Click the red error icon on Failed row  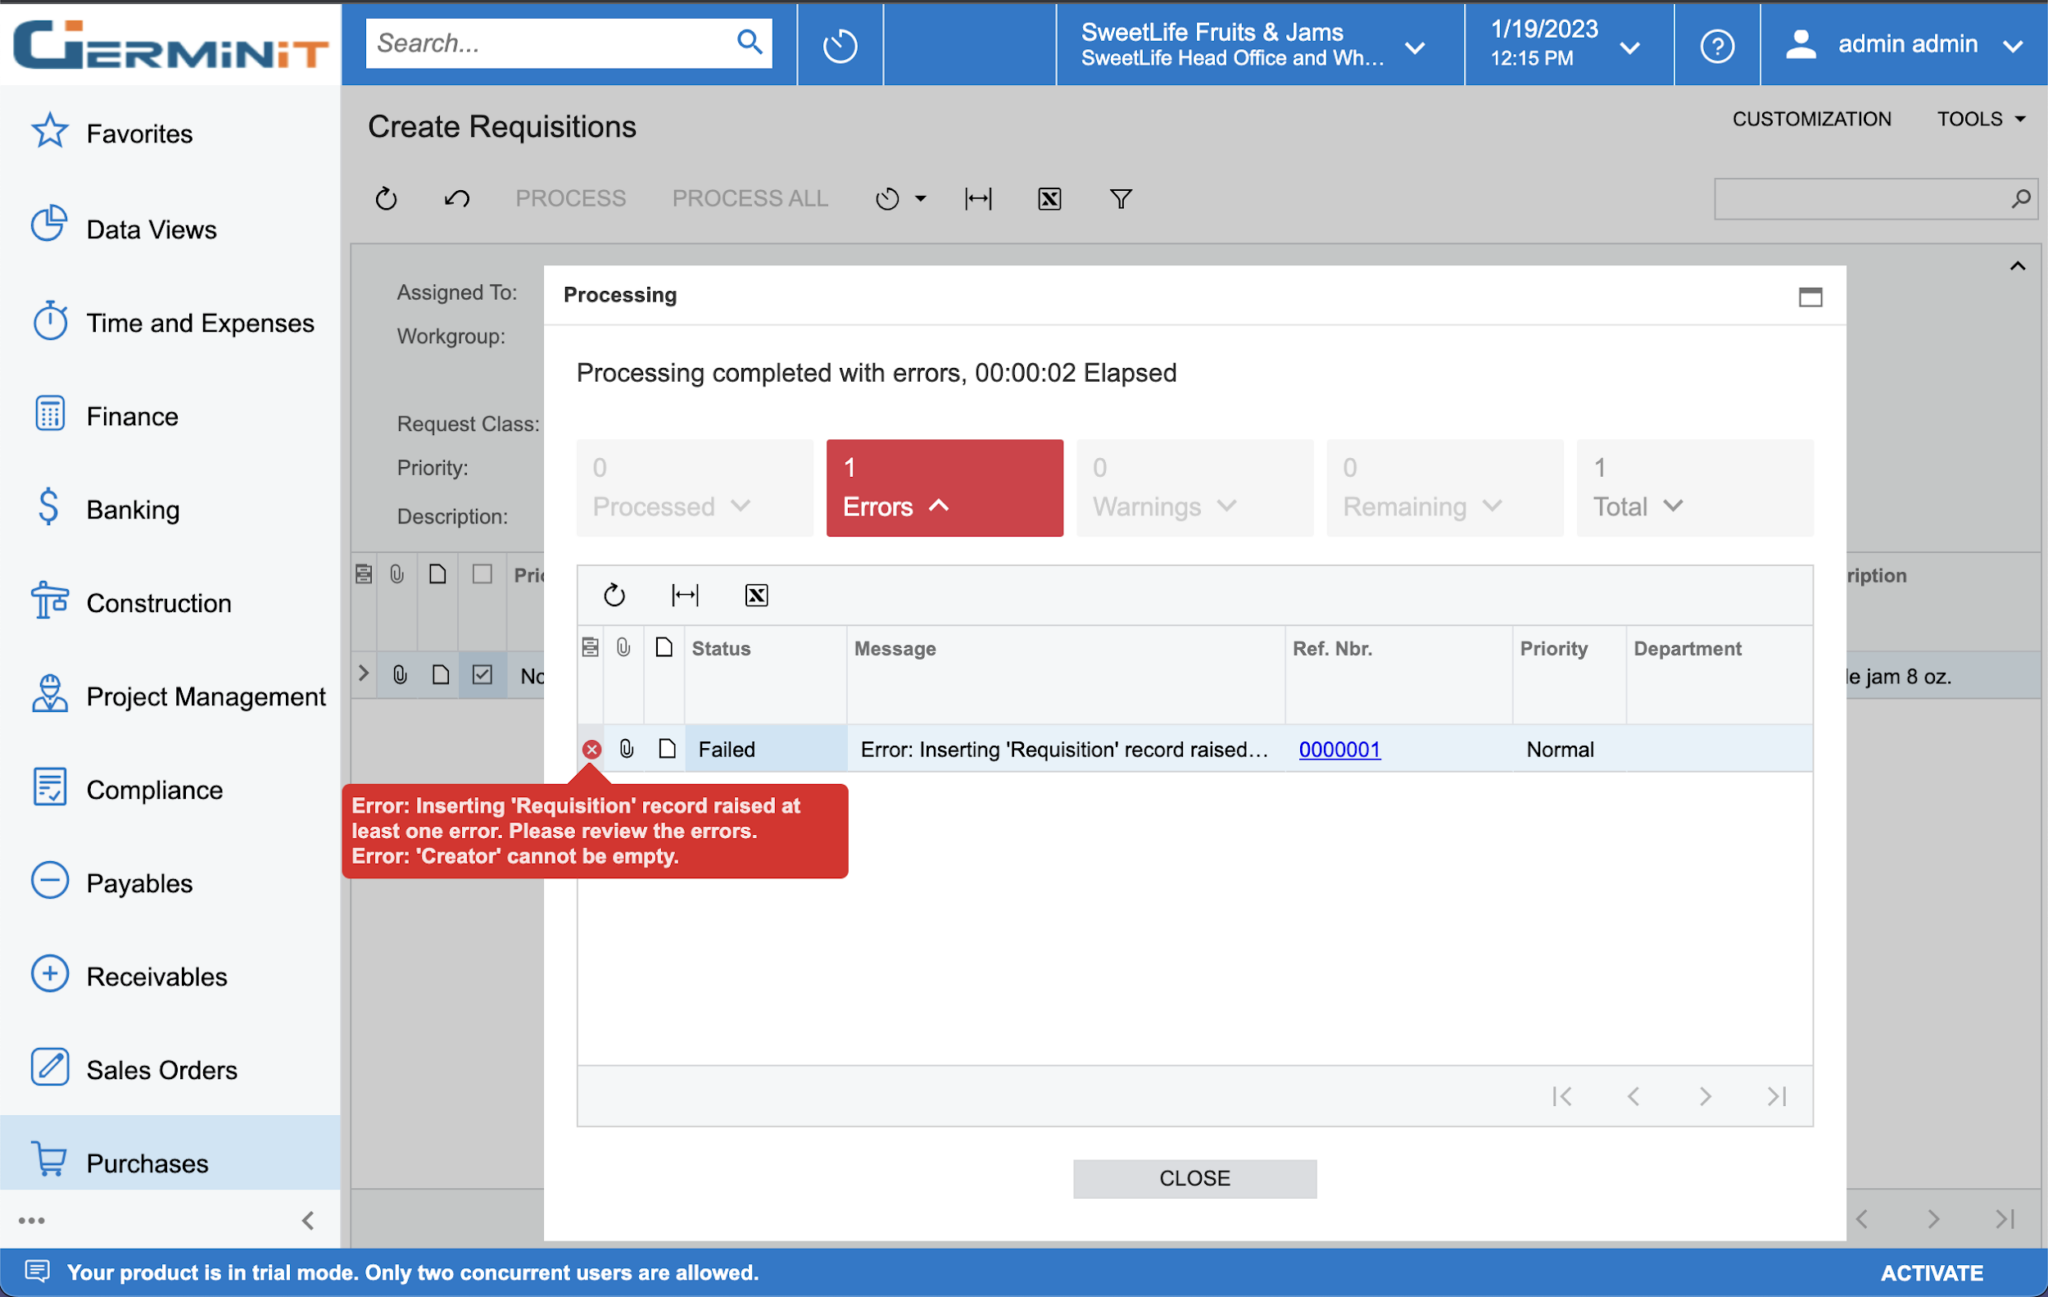pos(592,749)
